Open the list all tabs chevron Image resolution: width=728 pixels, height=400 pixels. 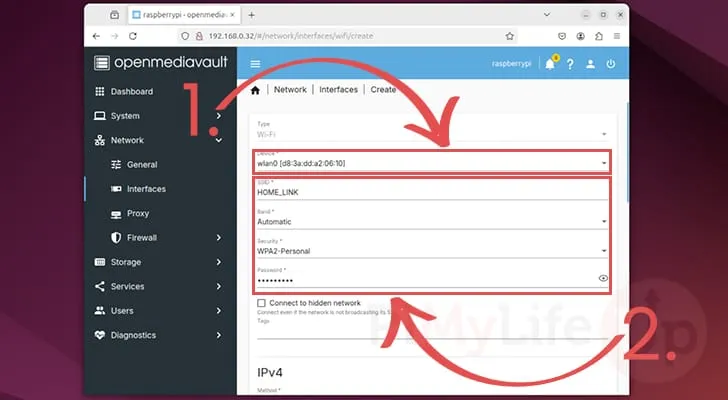(547, 15)
